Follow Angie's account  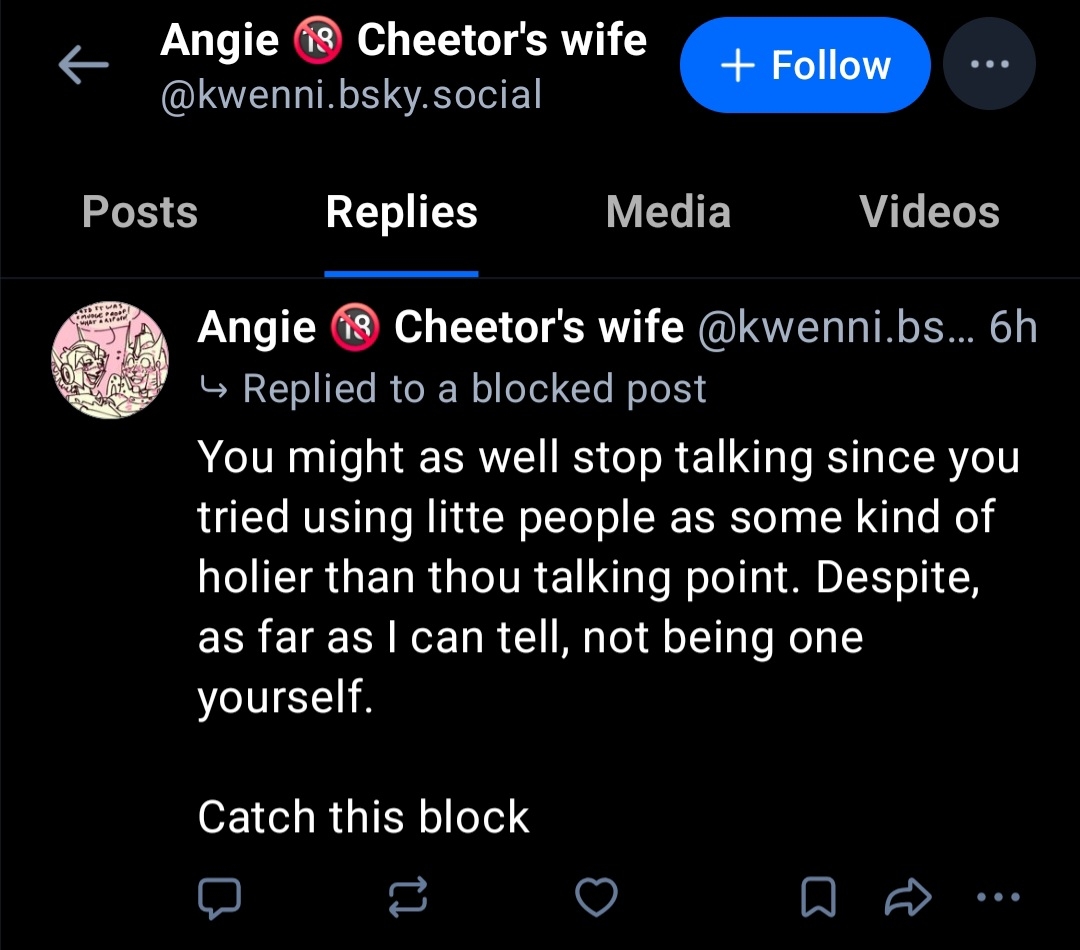[805, 66]
